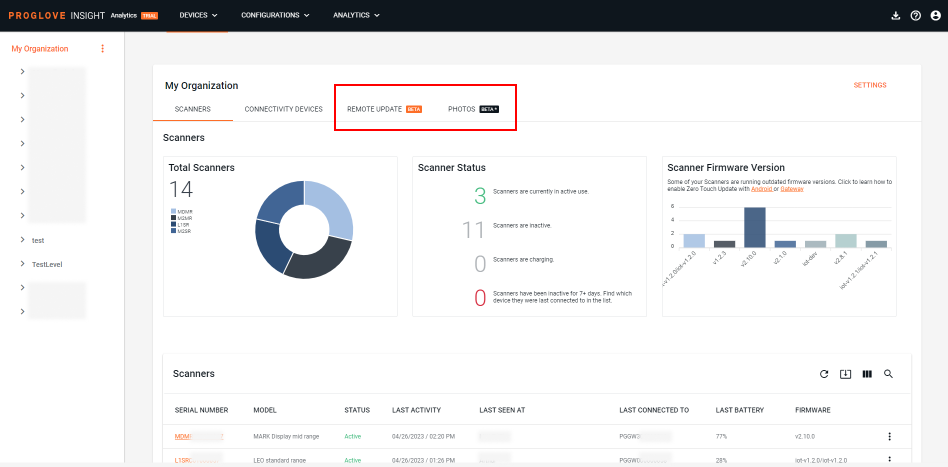Open the user account profile icon

tap(935, 16)
